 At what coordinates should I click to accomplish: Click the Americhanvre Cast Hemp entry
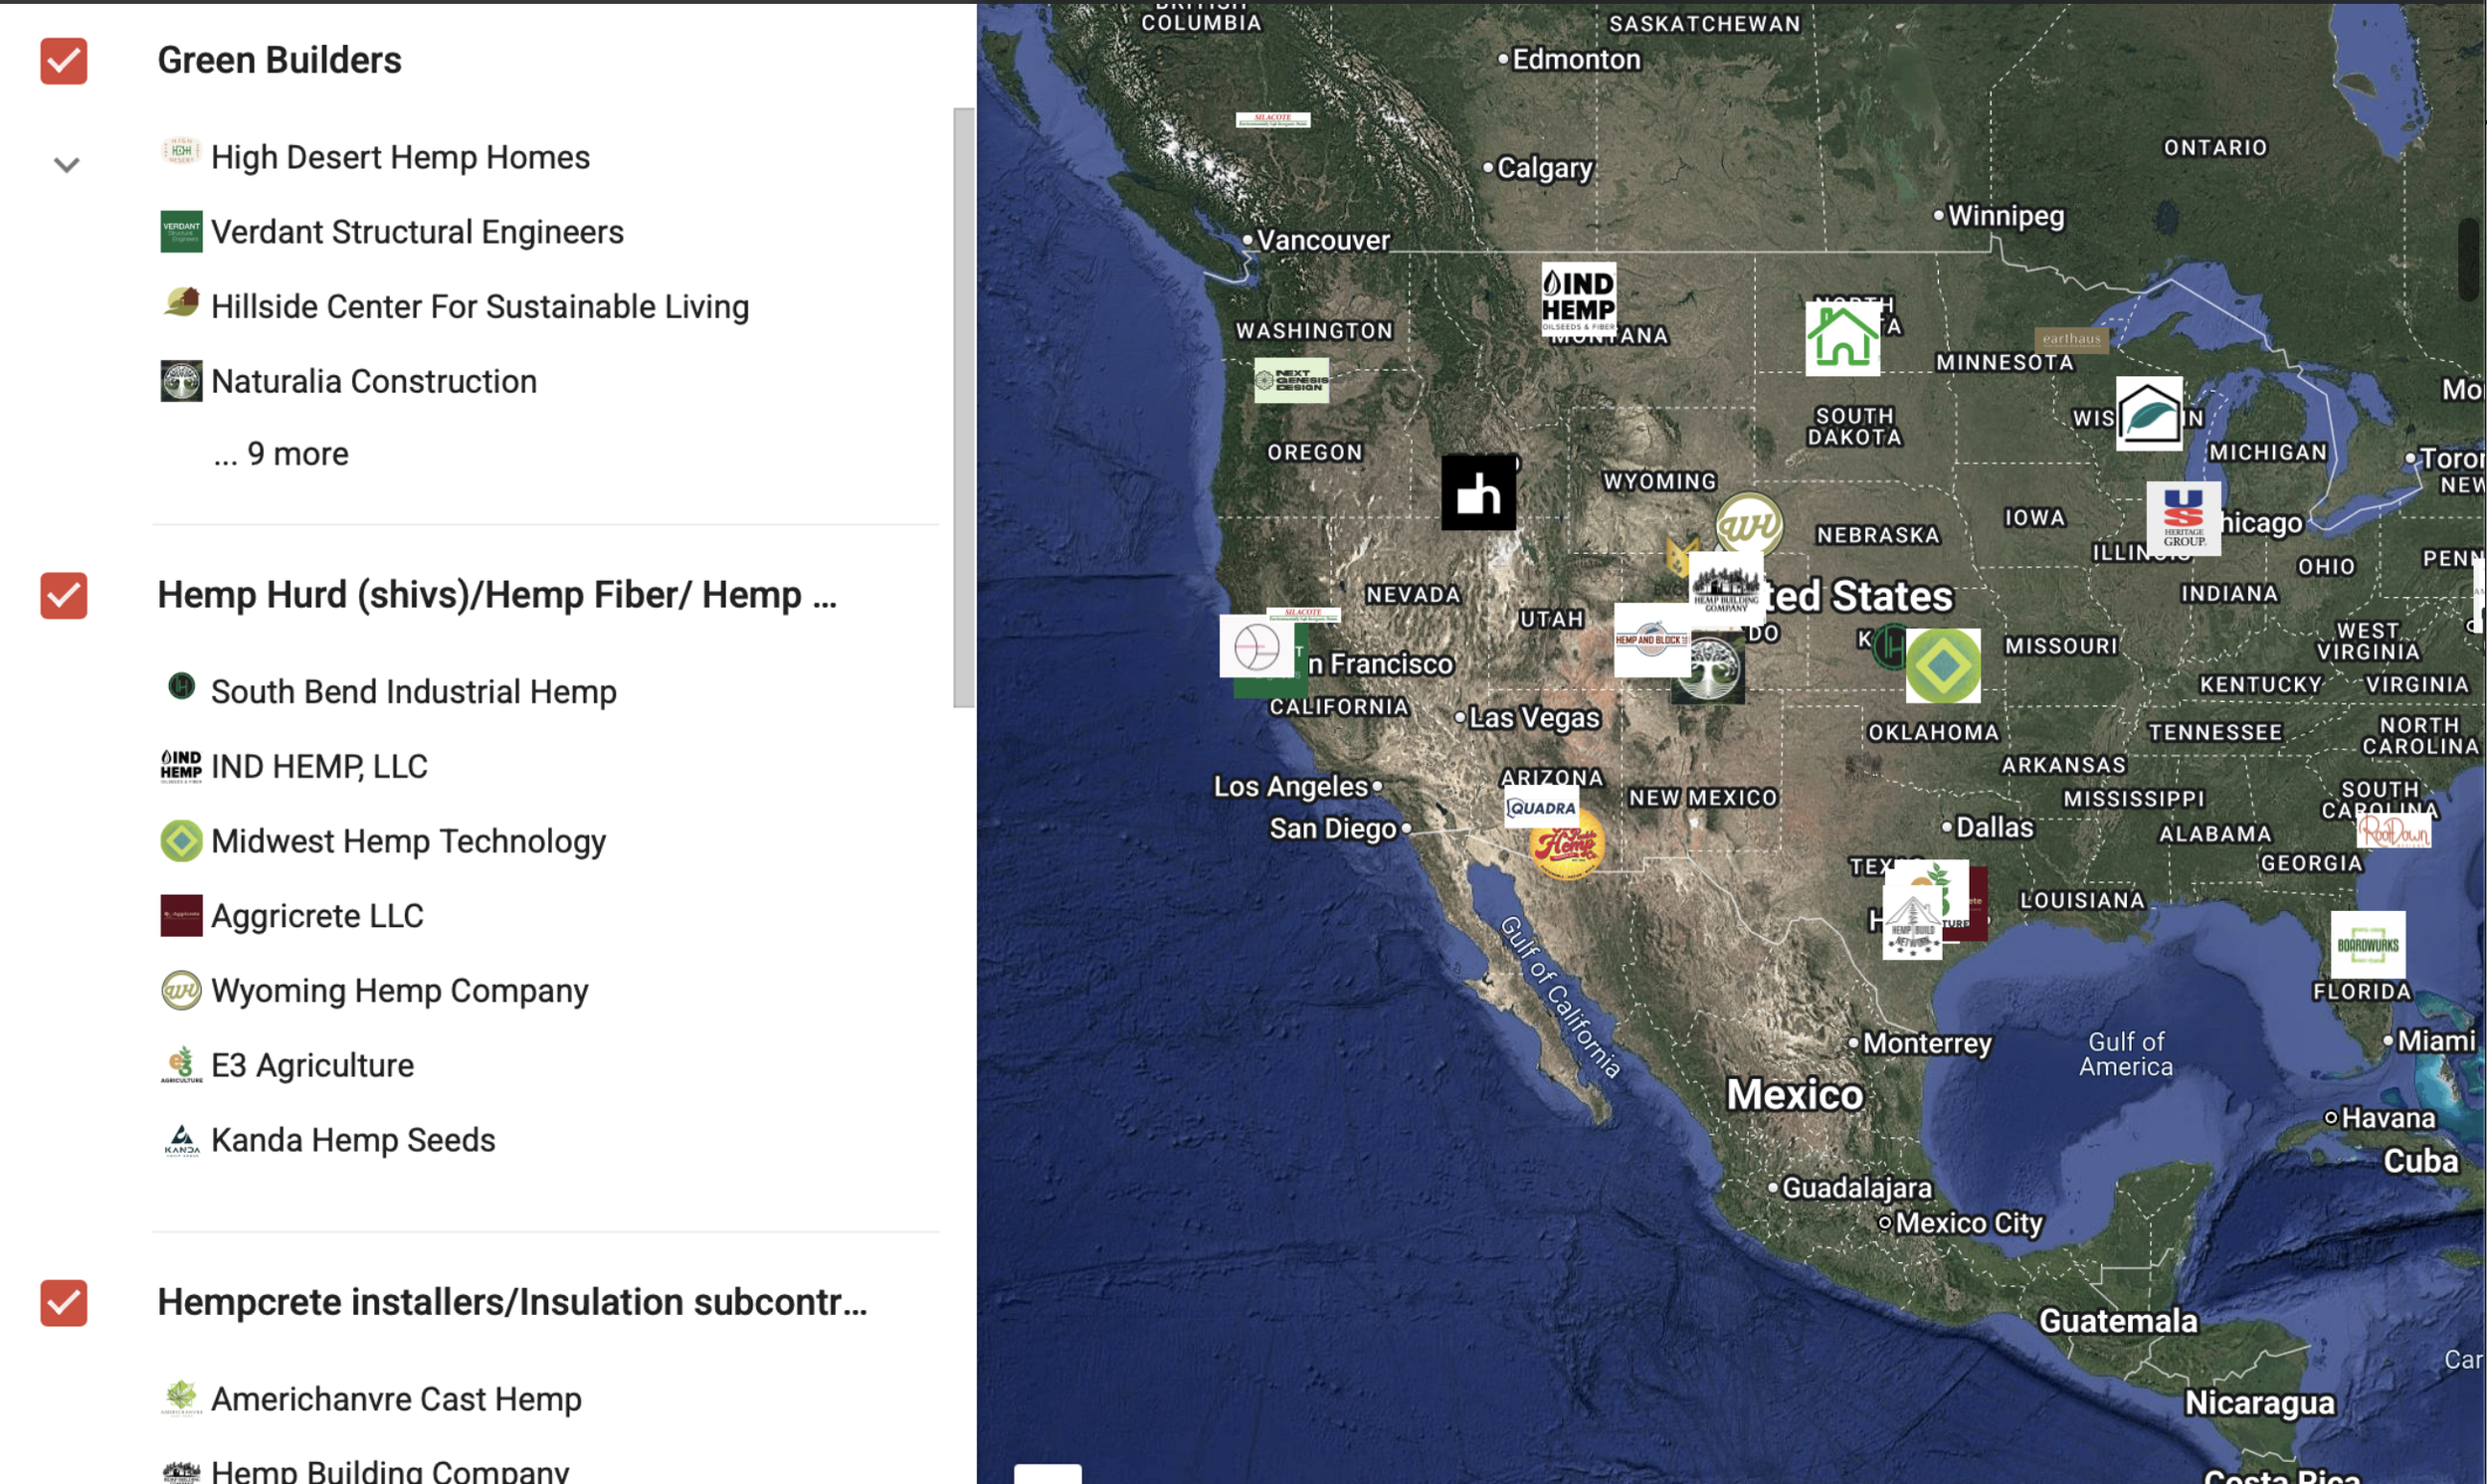396,1399
